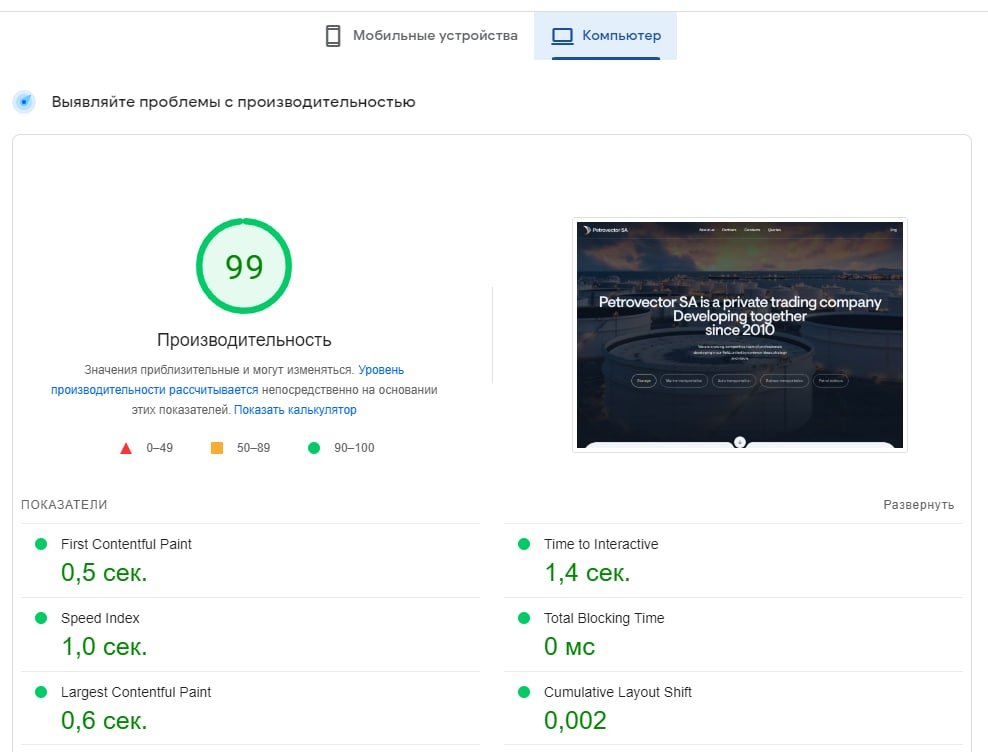This screenshot has width=988, height=752.
Task: Click the Cumulative Layout Shift label
Action: coord(618,692)
